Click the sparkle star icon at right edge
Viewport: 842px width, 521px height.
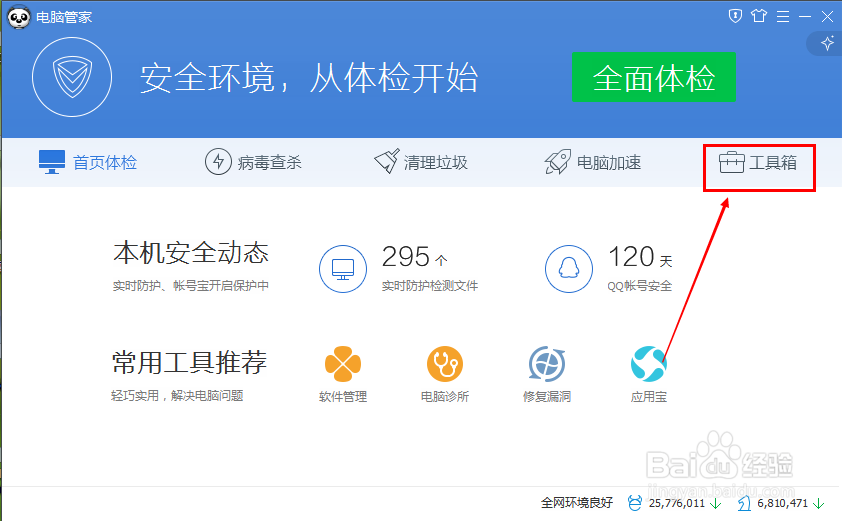tap(827, 43)
